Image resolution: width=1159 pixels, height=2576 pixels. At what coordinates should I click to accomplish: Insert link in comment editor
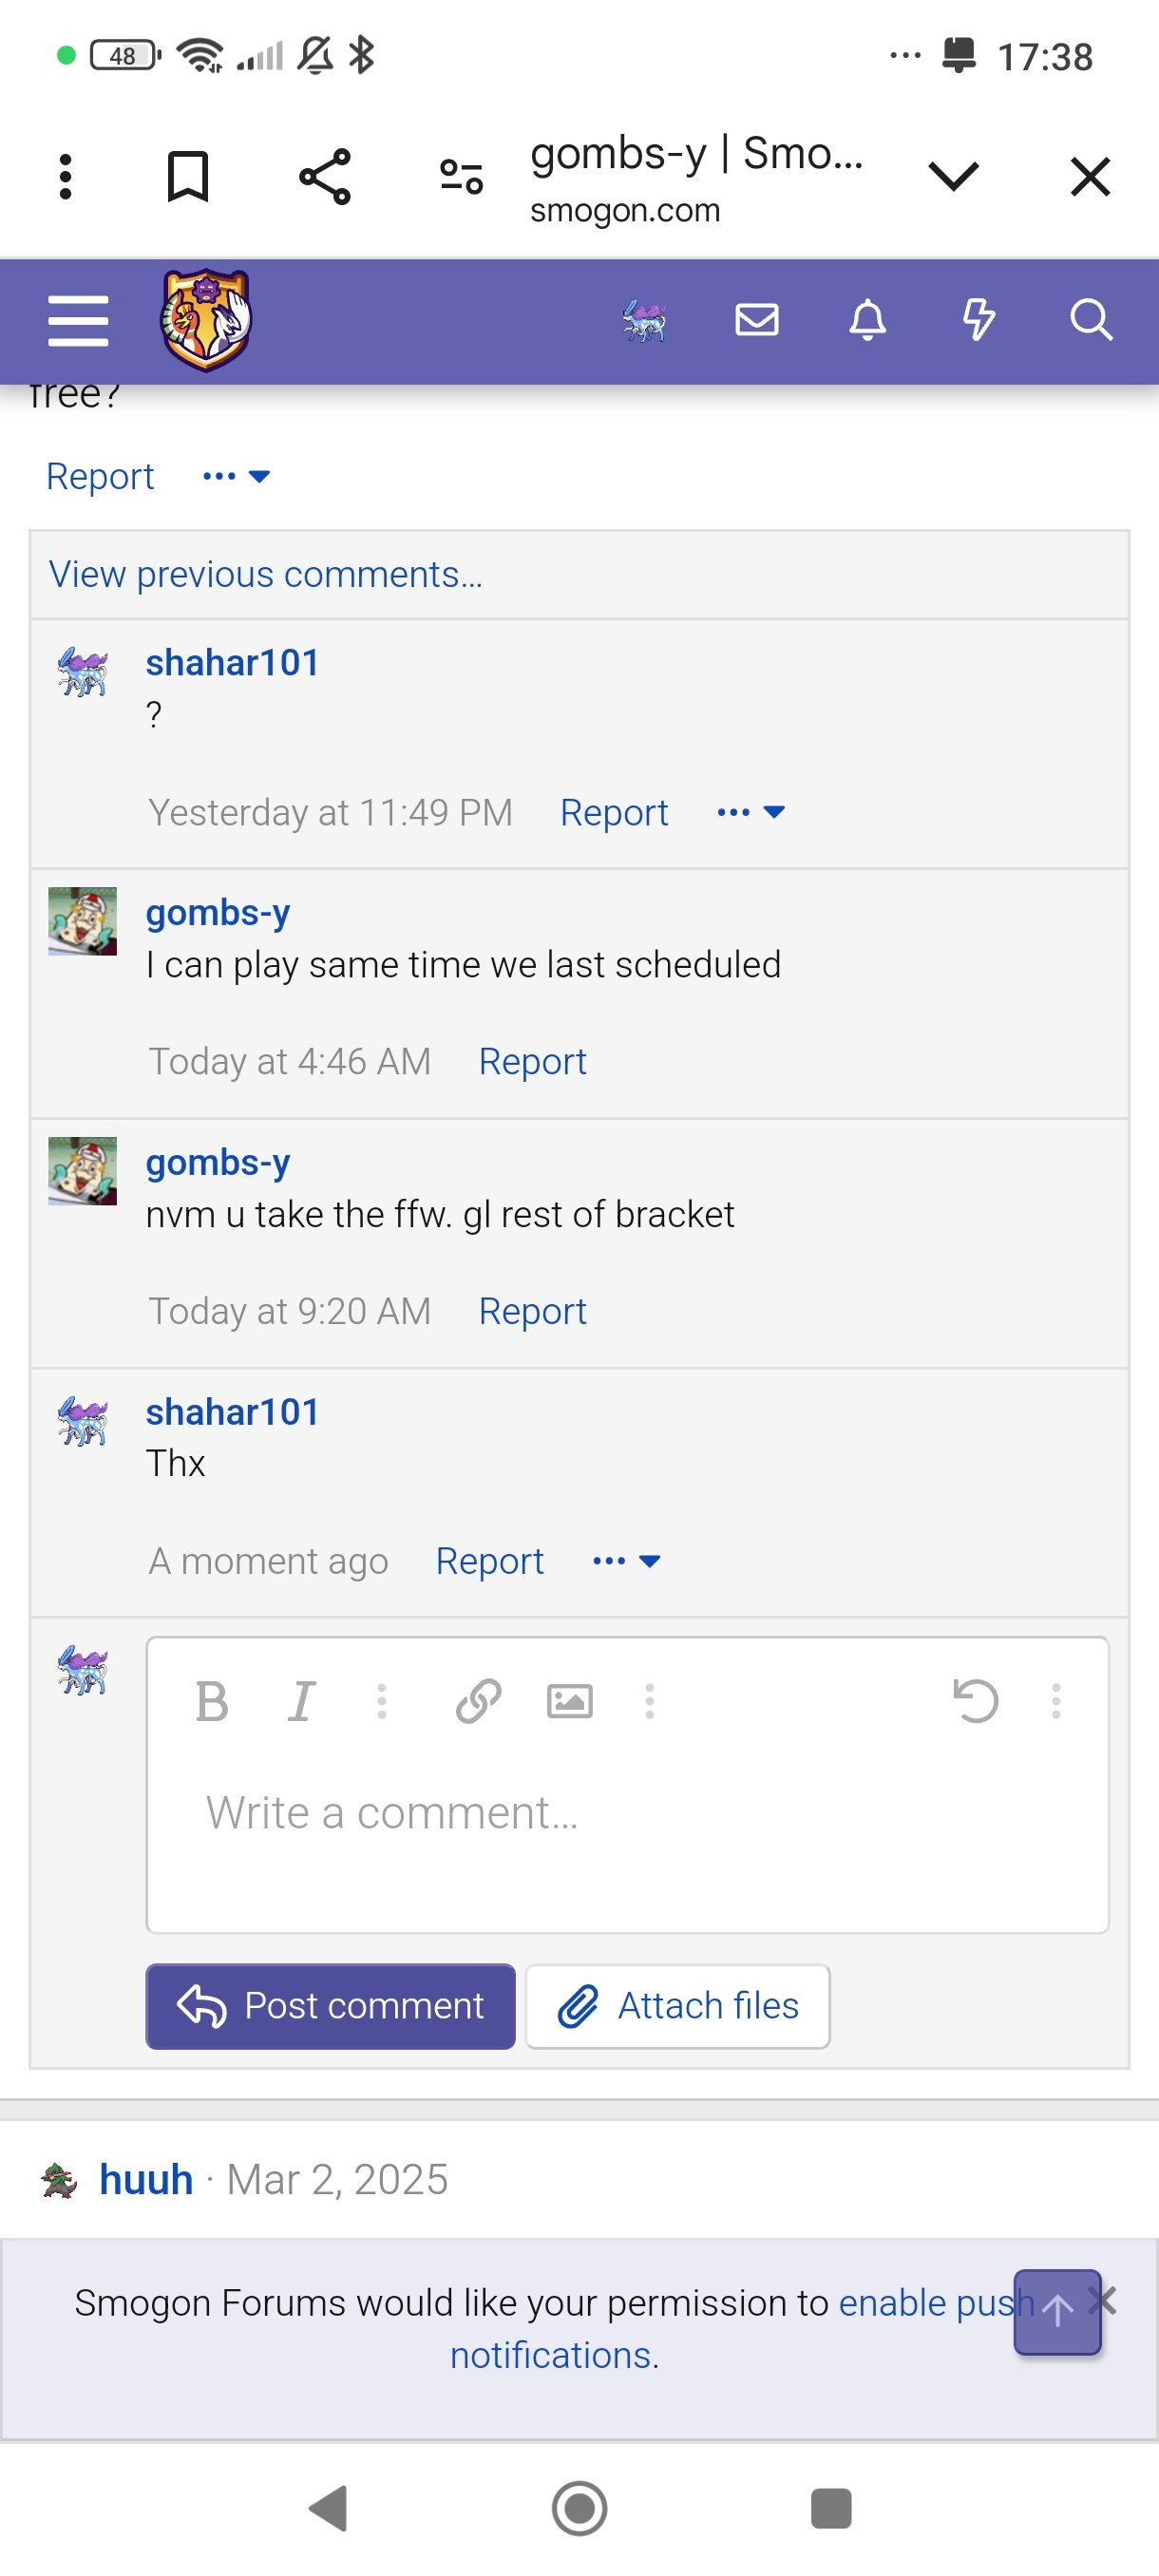click(478, 1700)
